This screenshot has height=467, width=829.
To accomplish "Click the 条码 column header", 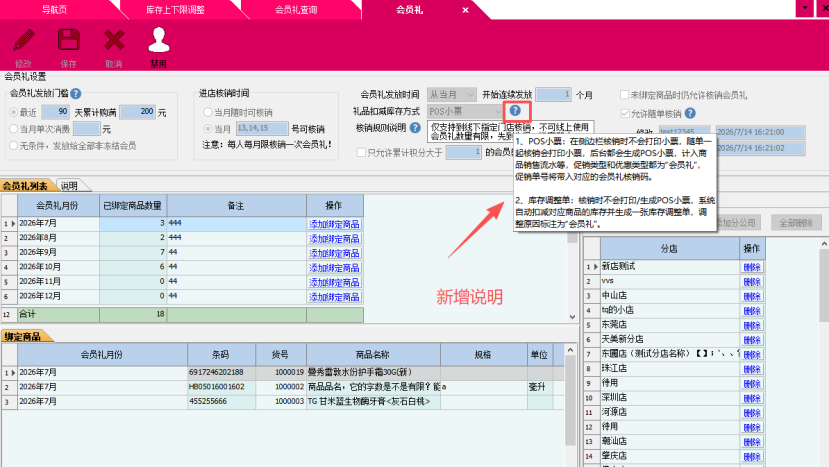I will pos(221,355).
